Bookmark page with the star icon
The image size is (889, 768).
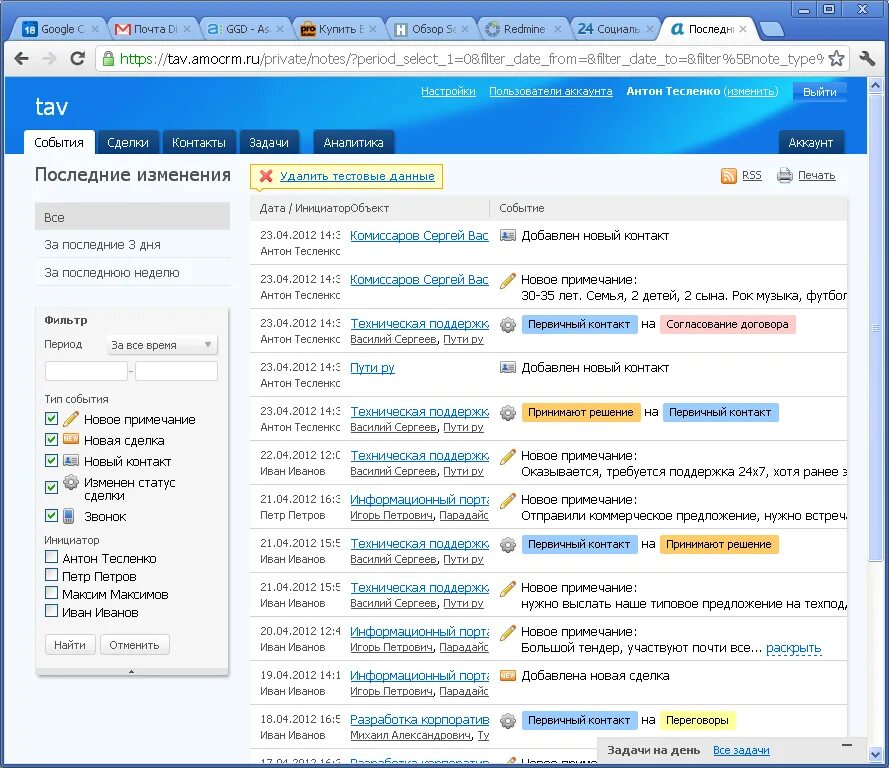pyautogui.click(x=836, y=58)
